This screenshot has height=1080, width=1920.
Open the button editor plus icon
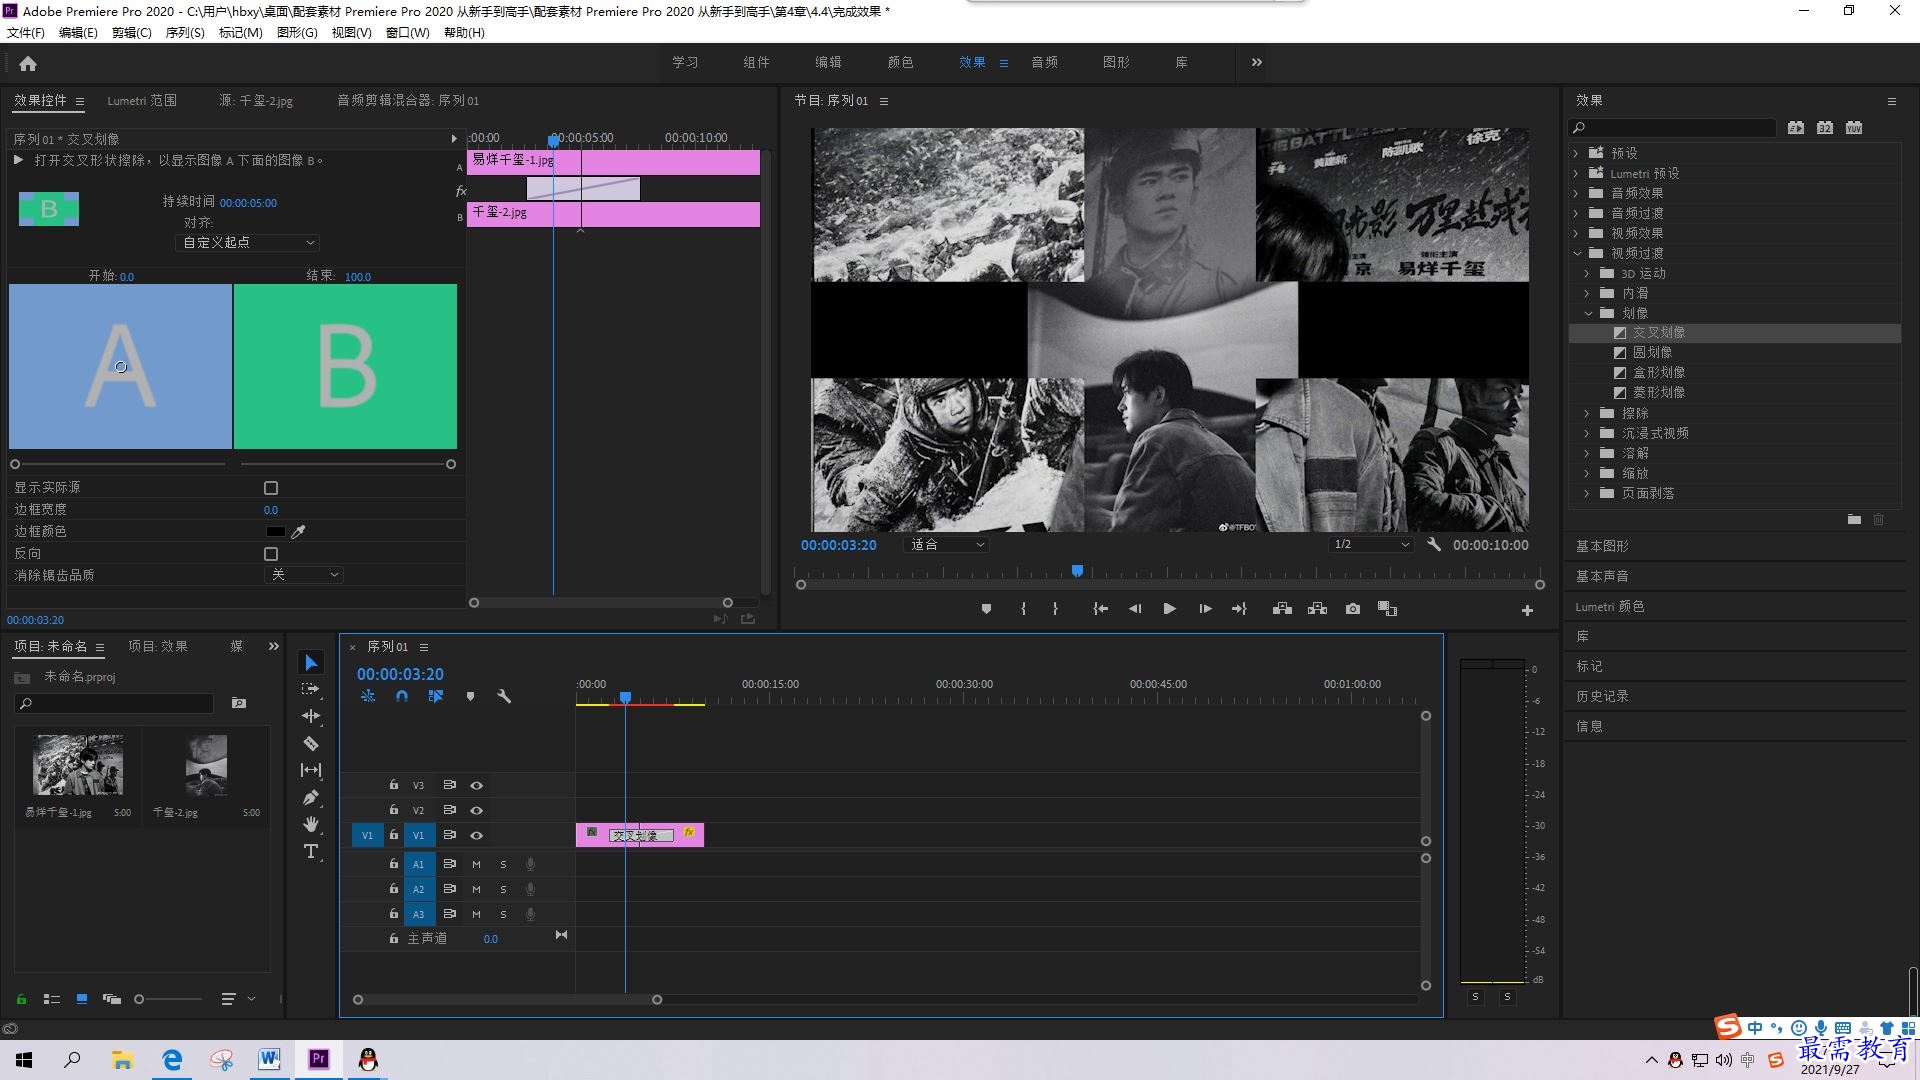(x=1527, y=610)
